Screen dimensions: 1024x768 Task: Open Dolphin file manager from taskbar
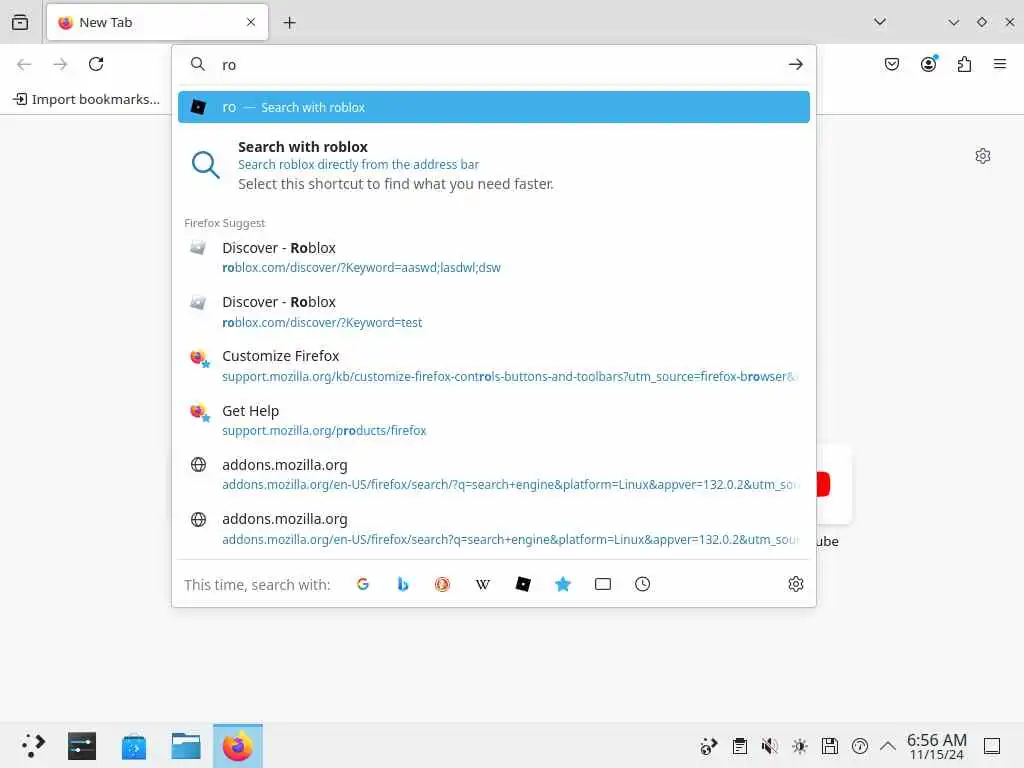coord(186,745)
